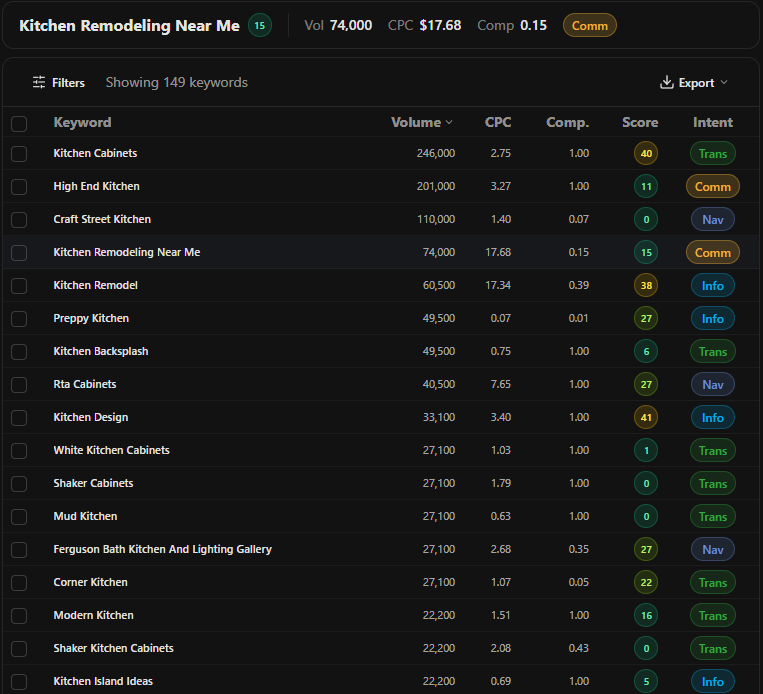Select Kitchen Remodeling Near Me table row
The width and height of the screenshot is (763, 694).
381,253
